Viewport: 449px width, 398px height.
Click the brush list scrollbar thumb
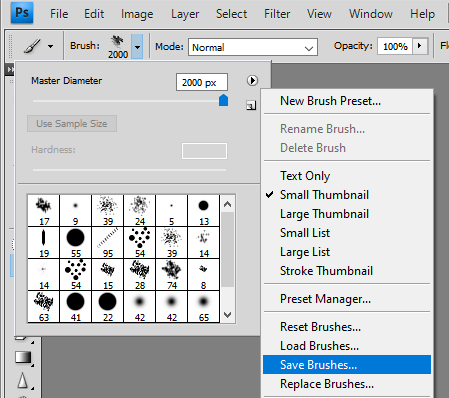click(228, 249)
